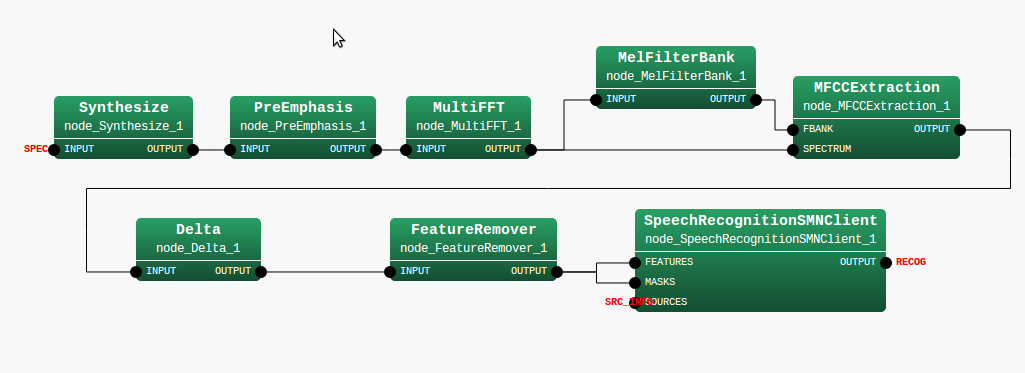
Task: Click the node_MFCCExtraction_1 name label
Action: point(877,106)
